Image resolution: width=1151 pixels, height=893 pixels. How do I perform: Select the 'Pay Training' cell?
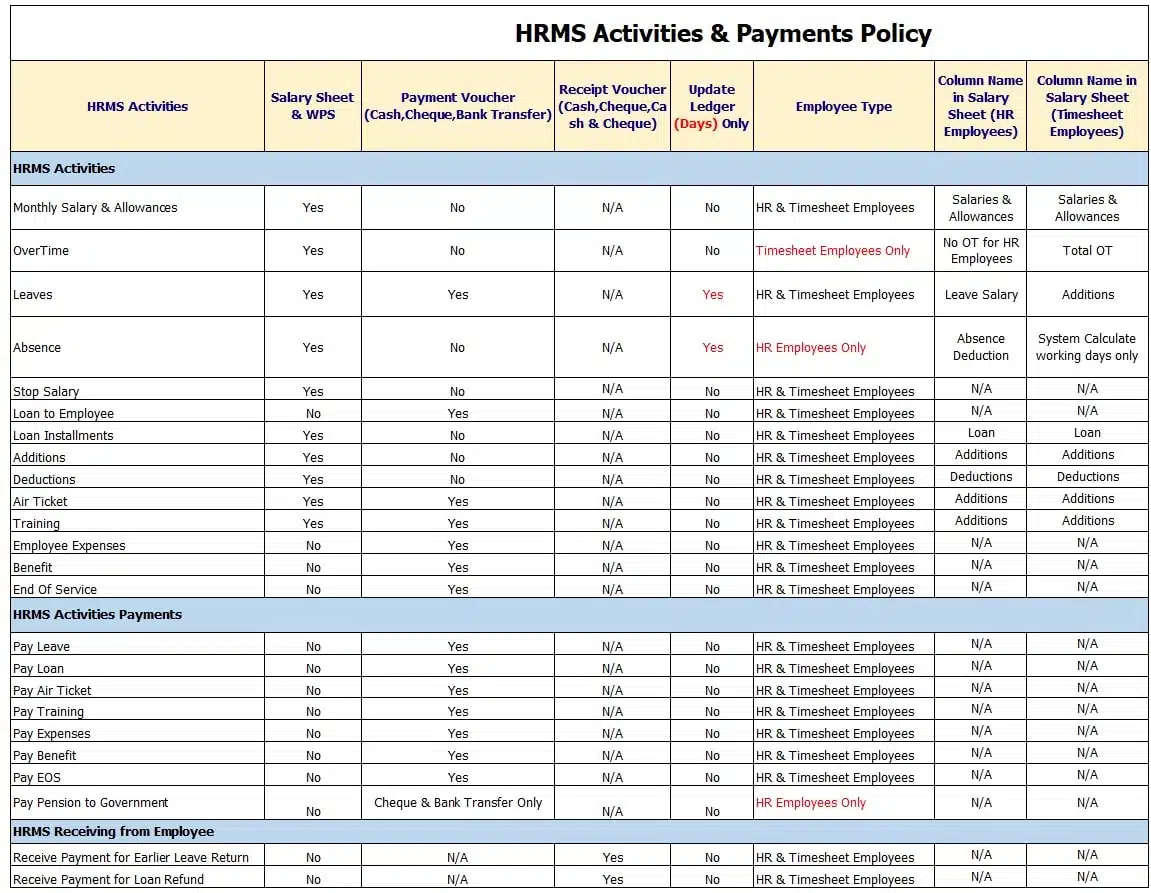pyautogui.click(x=137, y=711)
